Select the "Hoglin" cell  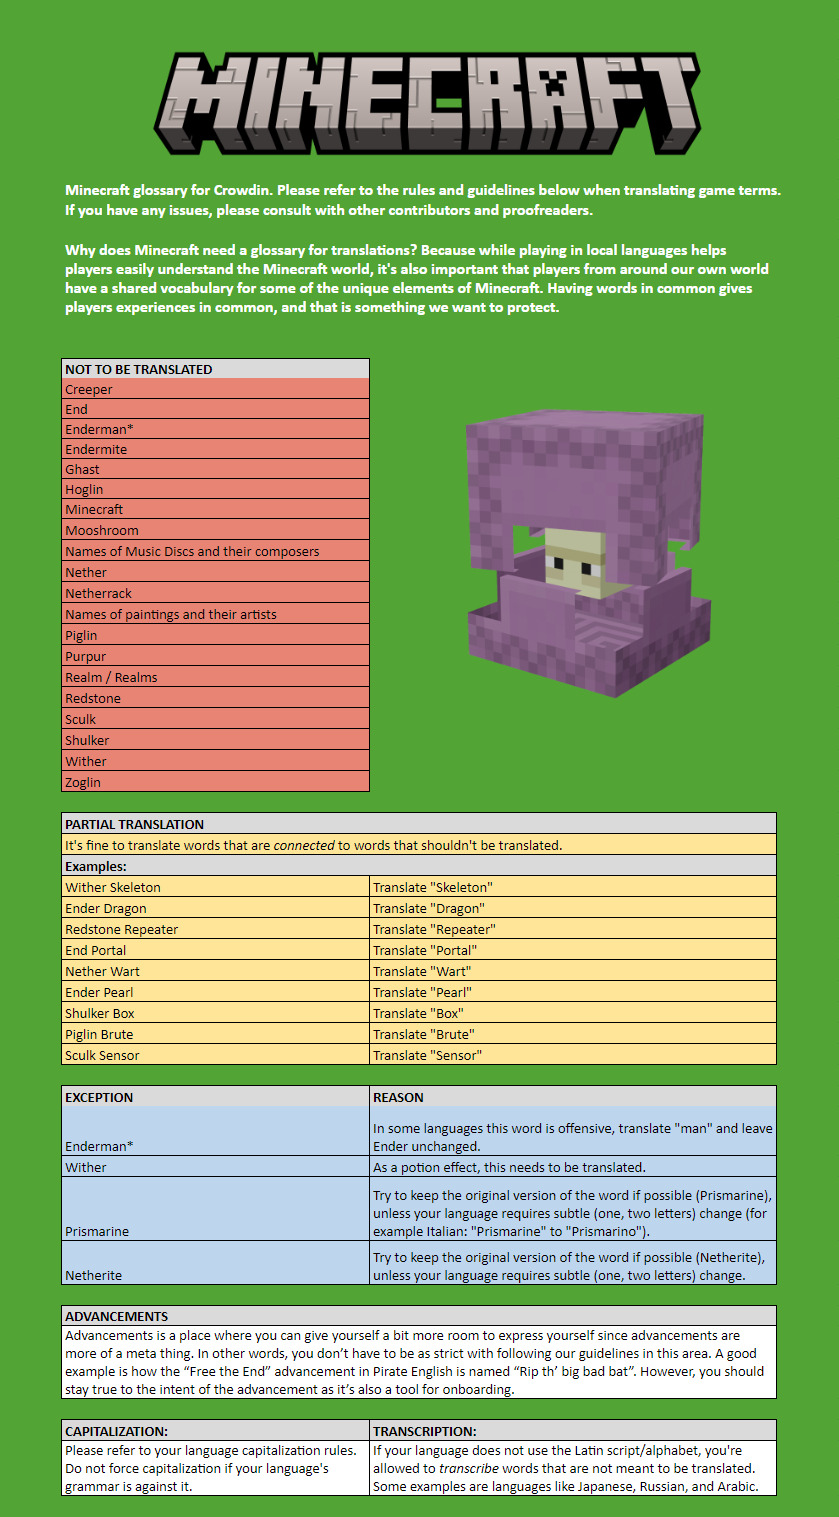click(x=216, y=489)
